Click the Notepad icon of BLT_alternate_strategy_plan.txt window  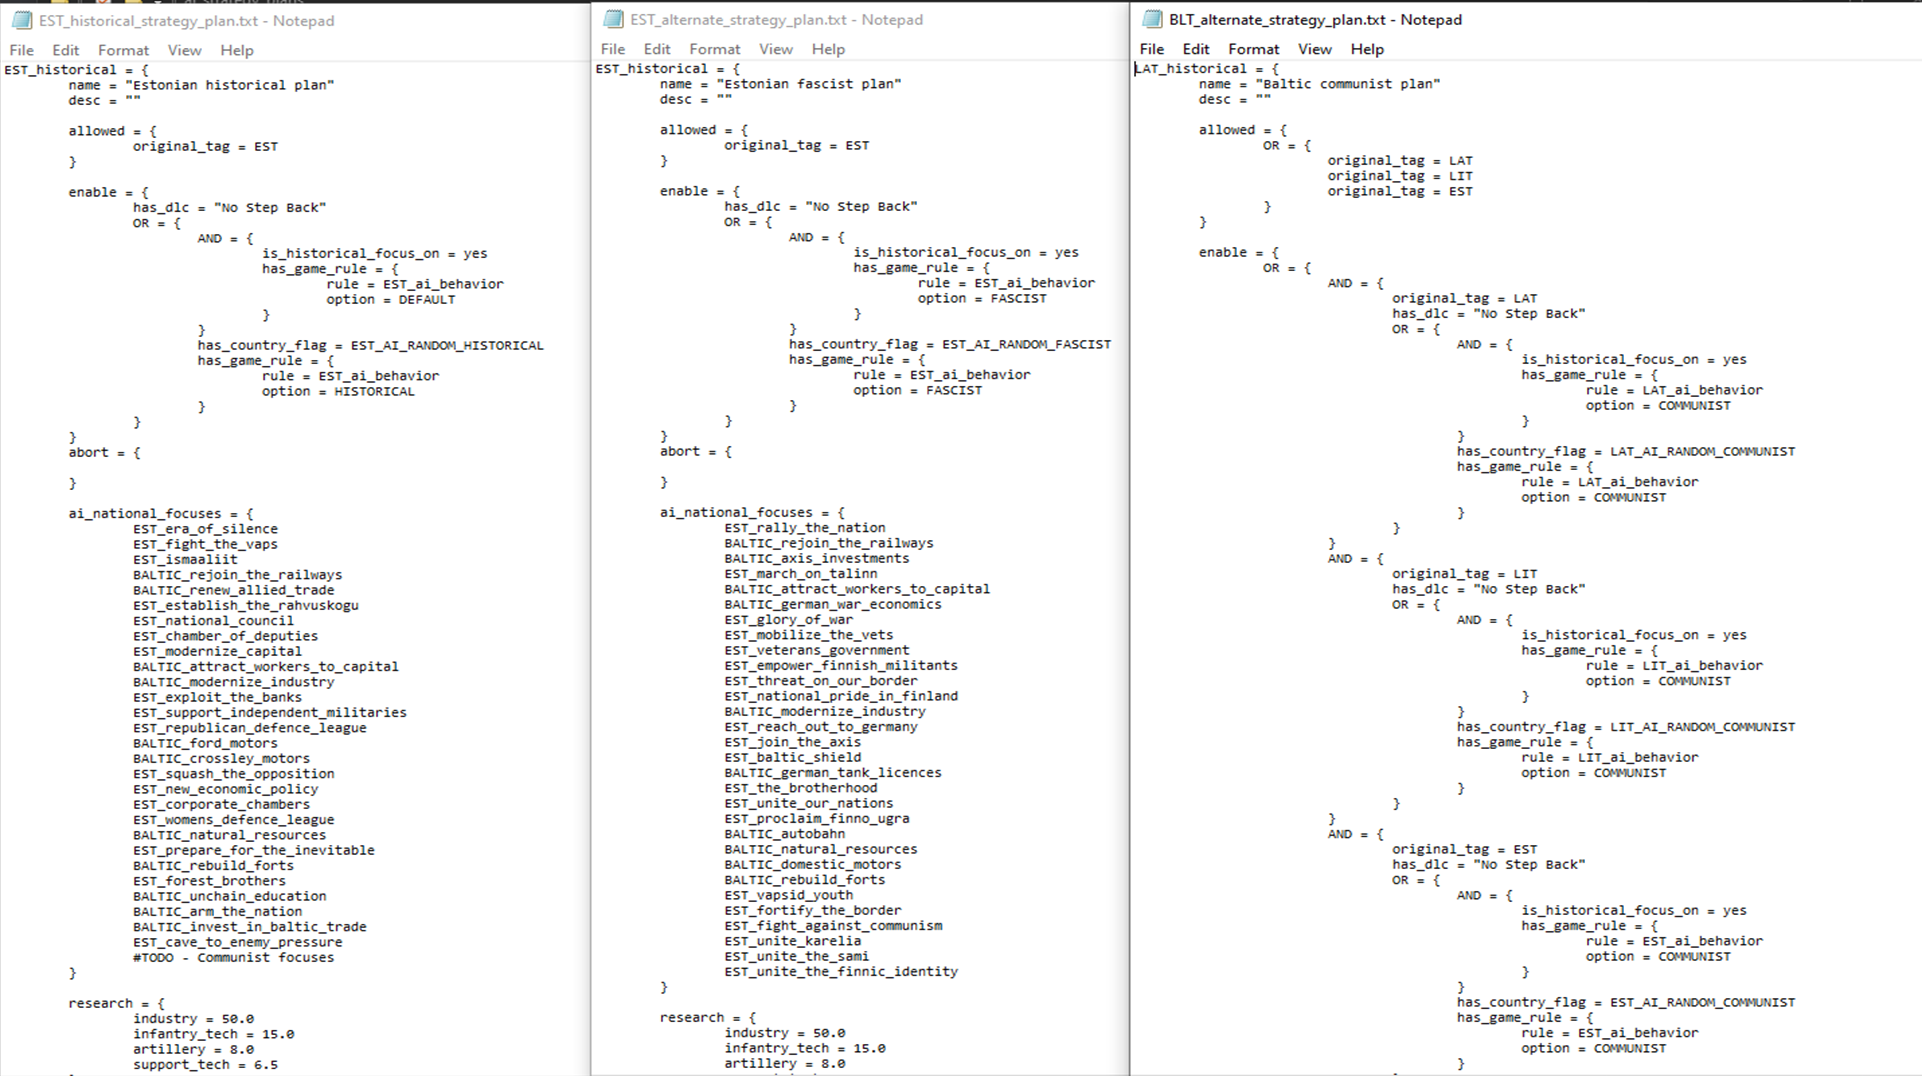[x=1152, y=20]
